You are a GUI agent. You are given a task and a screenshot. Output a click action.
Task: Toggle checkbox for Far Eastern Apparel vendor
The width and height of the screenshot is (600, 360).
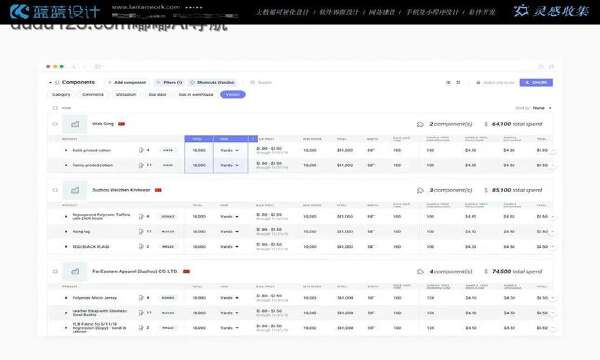click(x=55, y=271)
